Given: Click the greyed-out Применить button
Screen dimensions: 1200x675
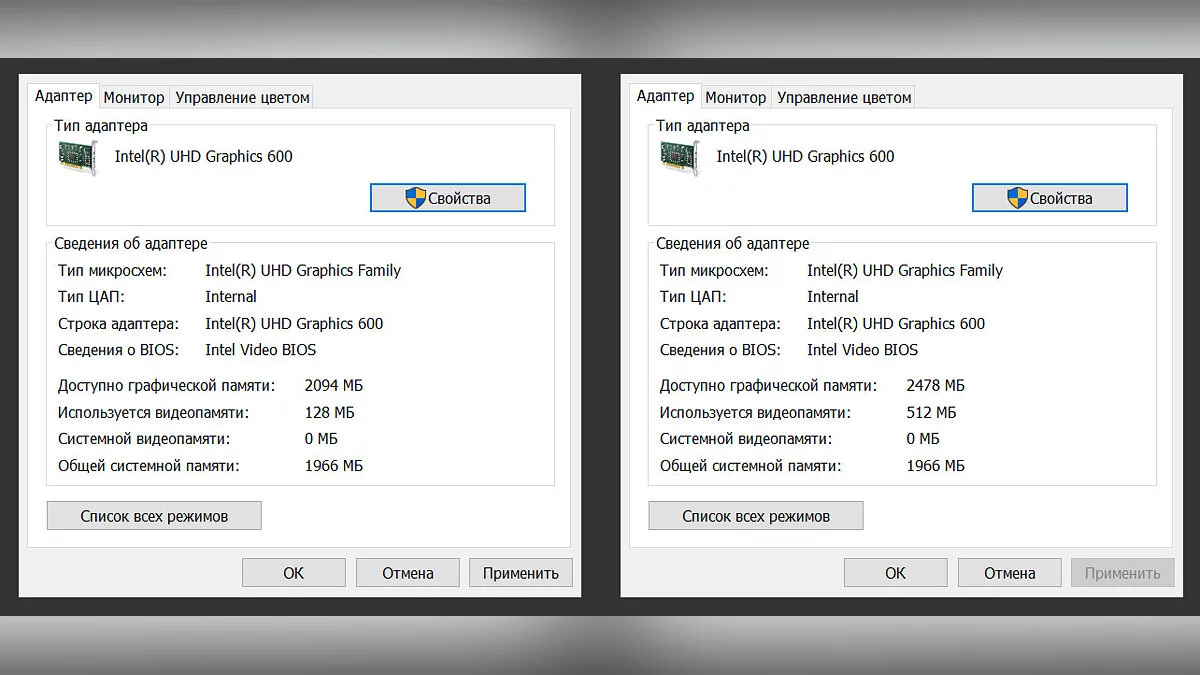Looking at the screenshot, I should pos(1122,573).
